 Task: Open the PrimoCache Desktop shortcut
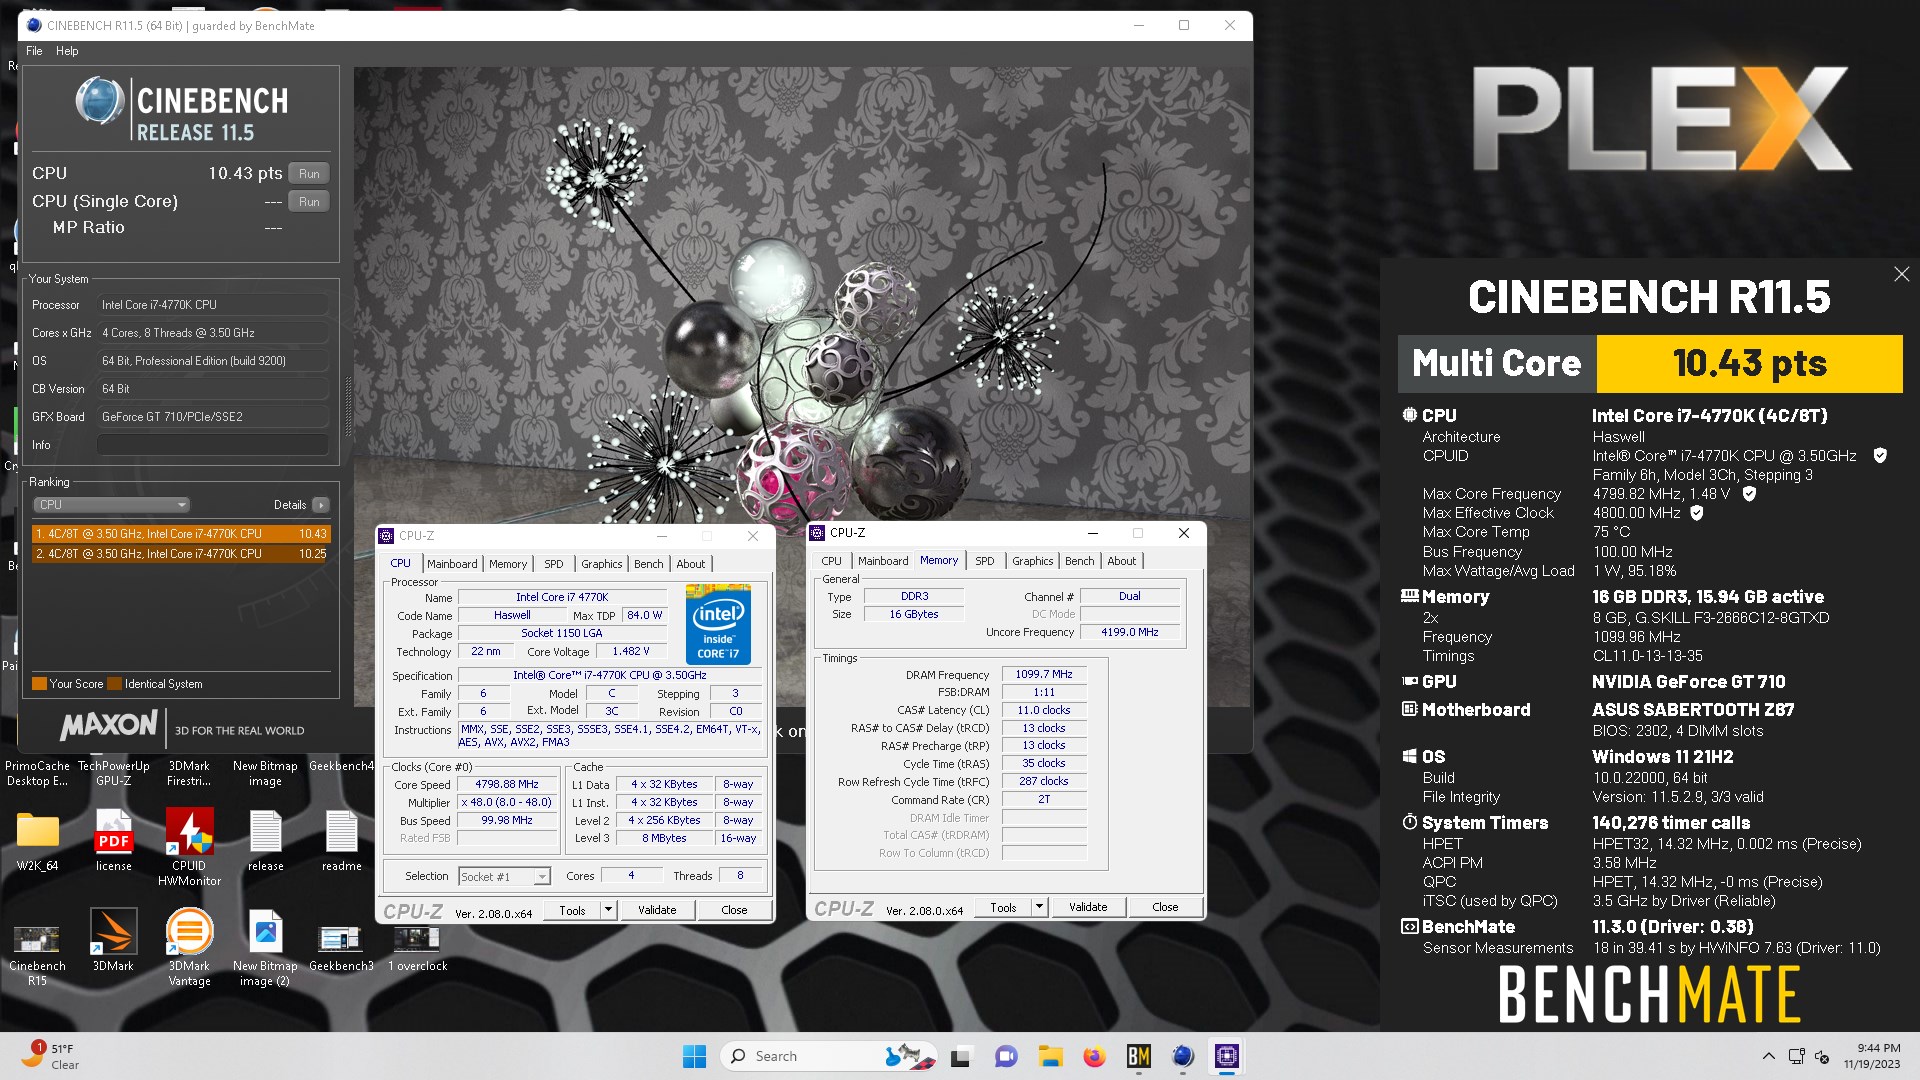pos(37,773)
